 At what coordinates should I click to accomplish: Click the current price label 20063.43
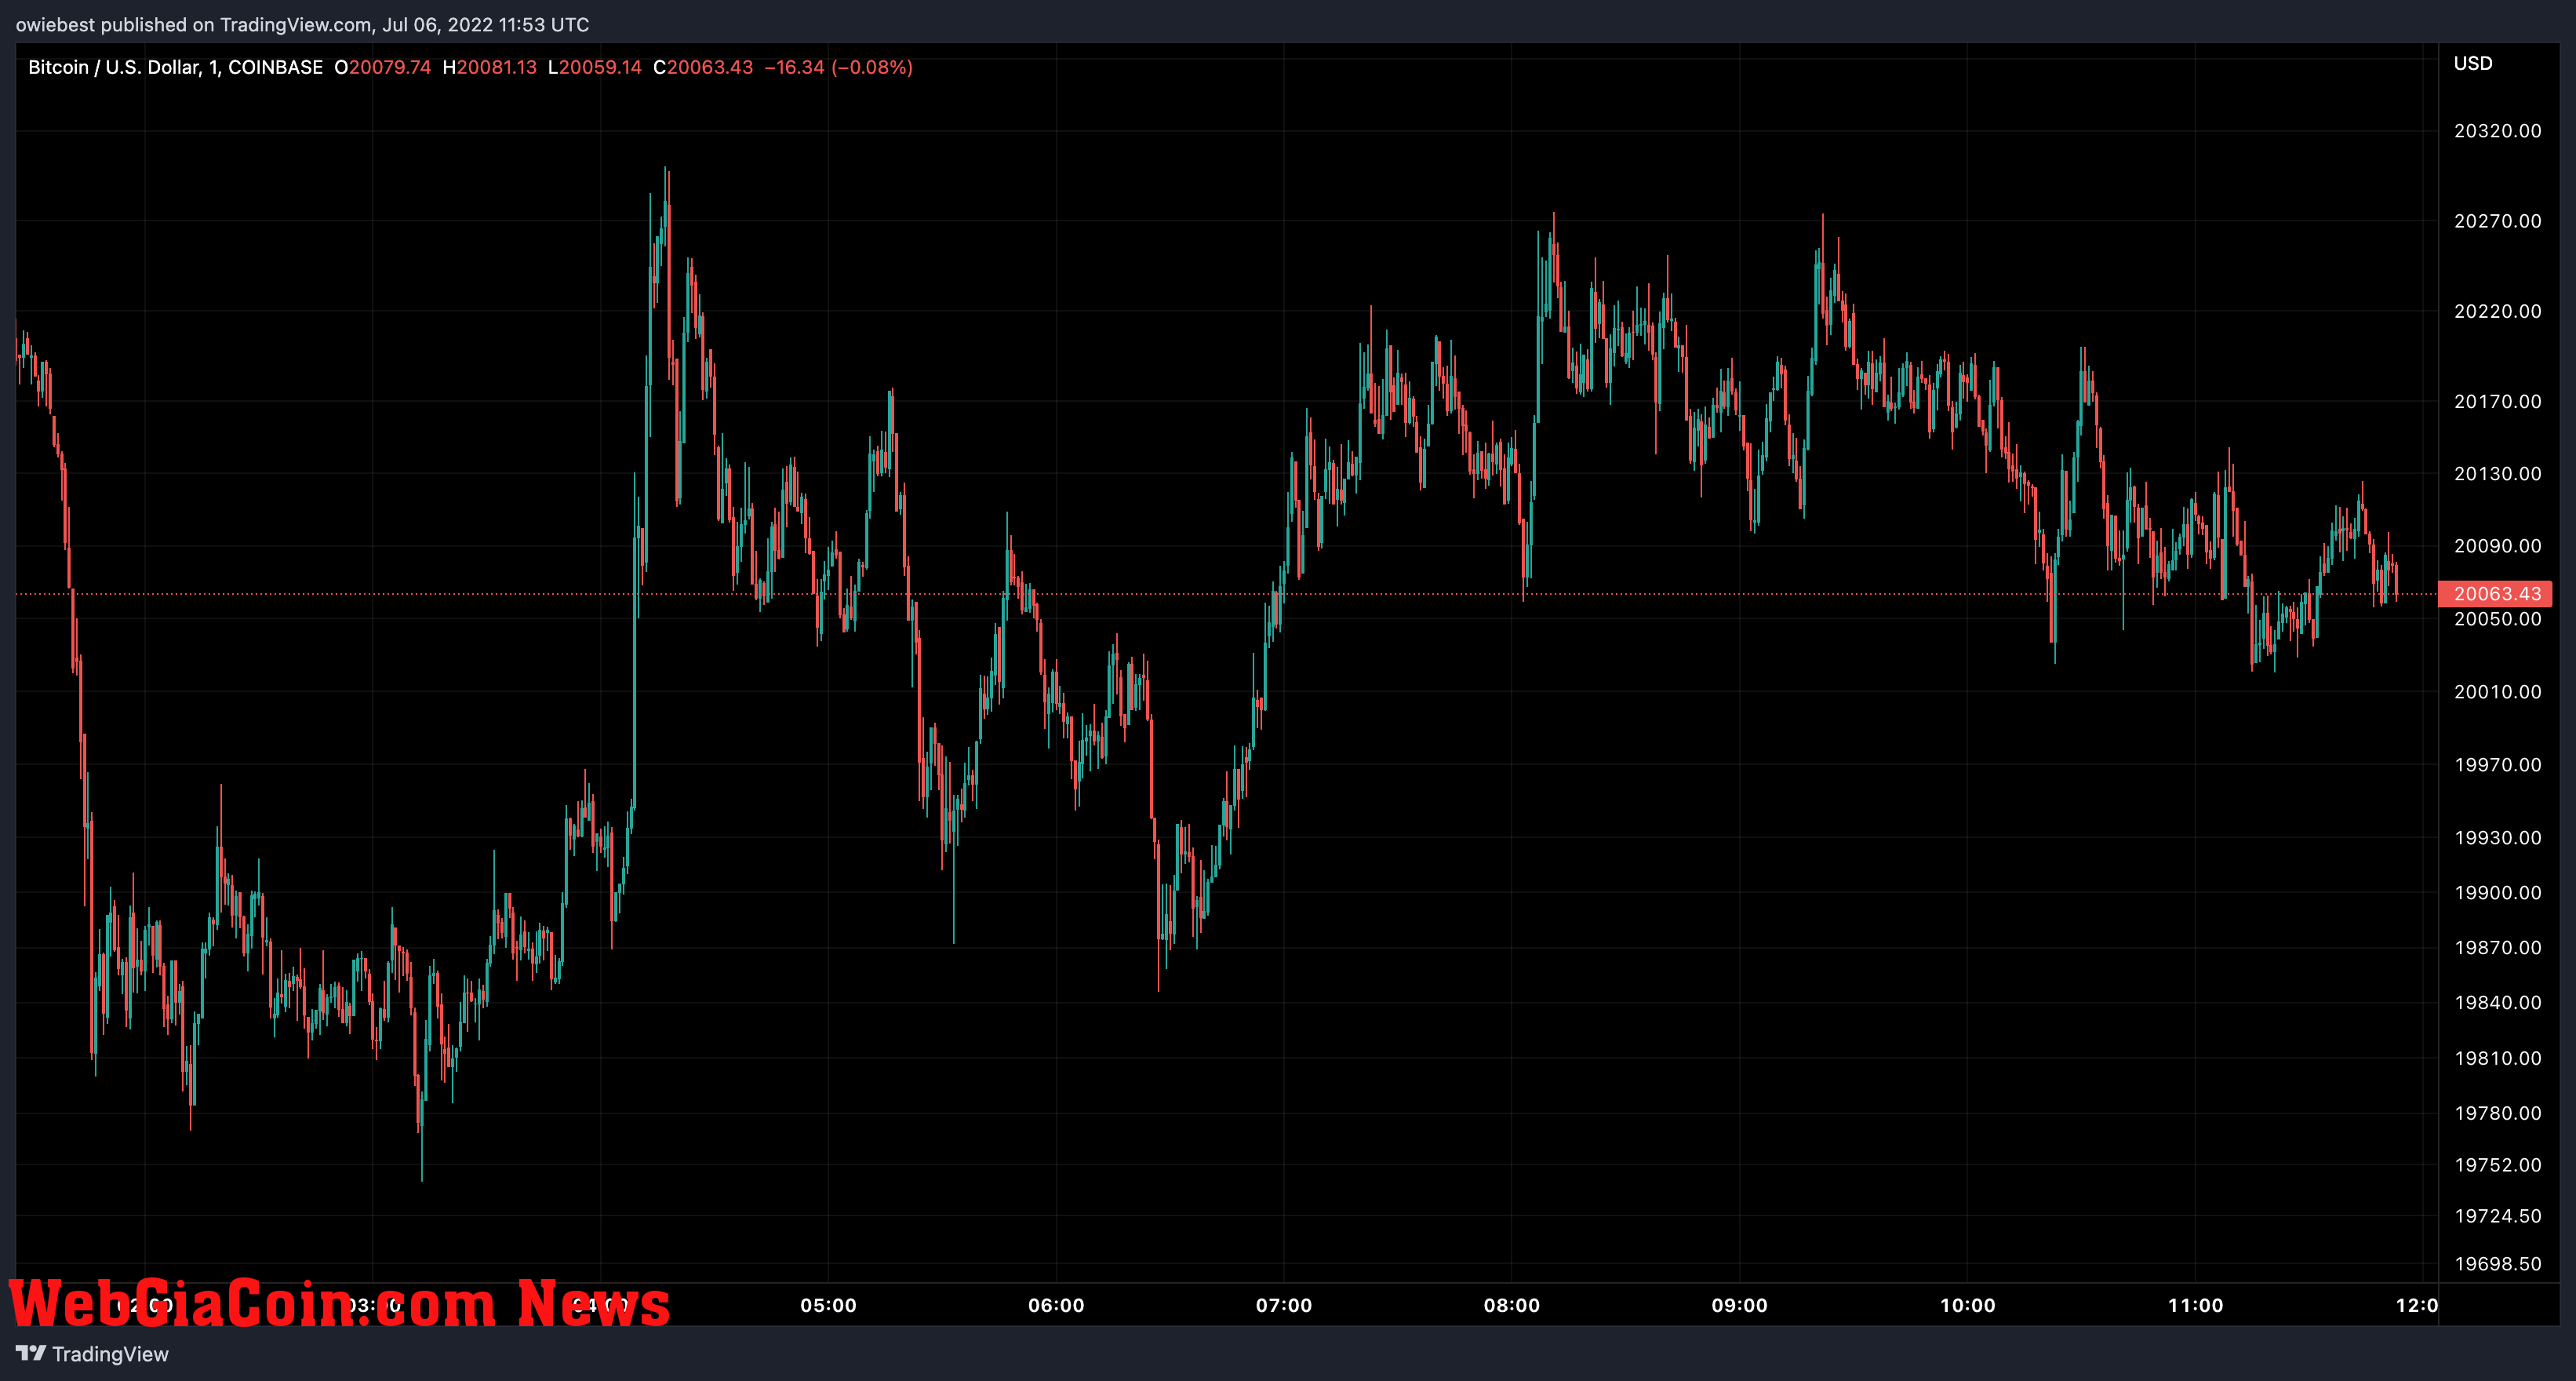coord(2496,594)
